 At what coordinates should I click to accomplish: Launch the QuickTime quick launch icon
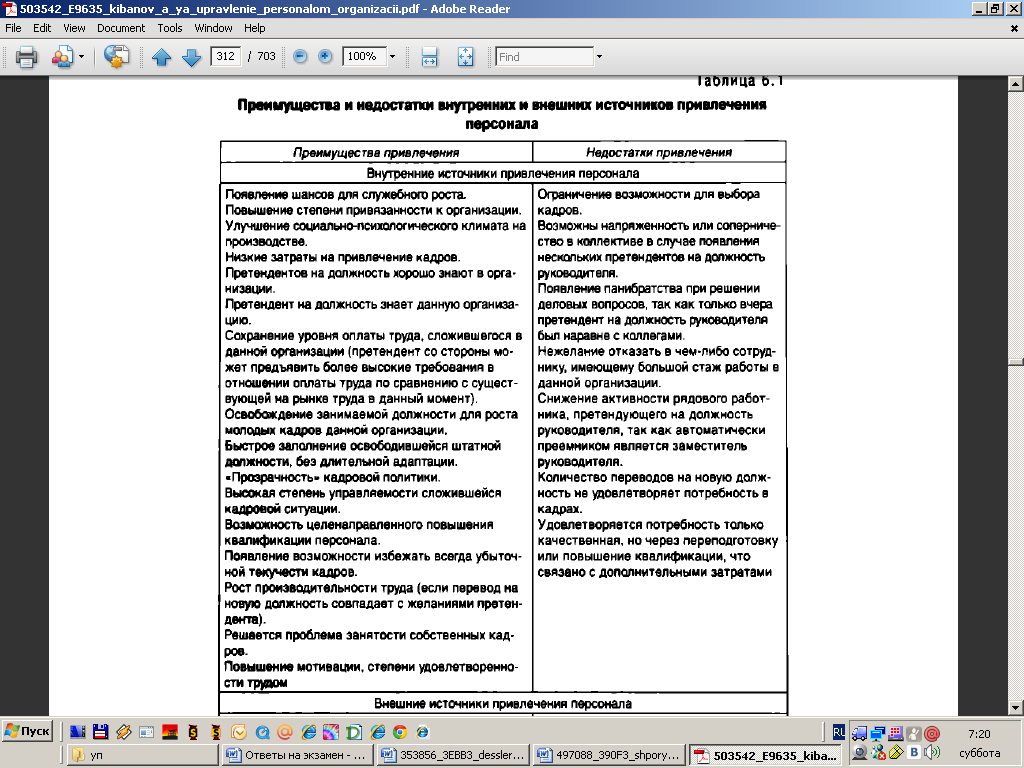click(x=262, y=732)
